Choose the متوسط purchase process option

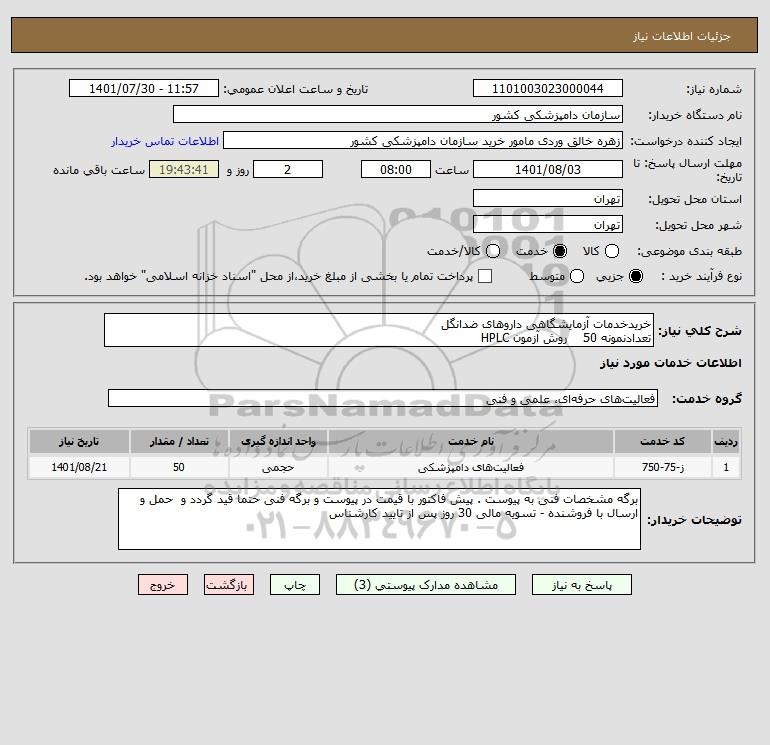click(577, 276)
